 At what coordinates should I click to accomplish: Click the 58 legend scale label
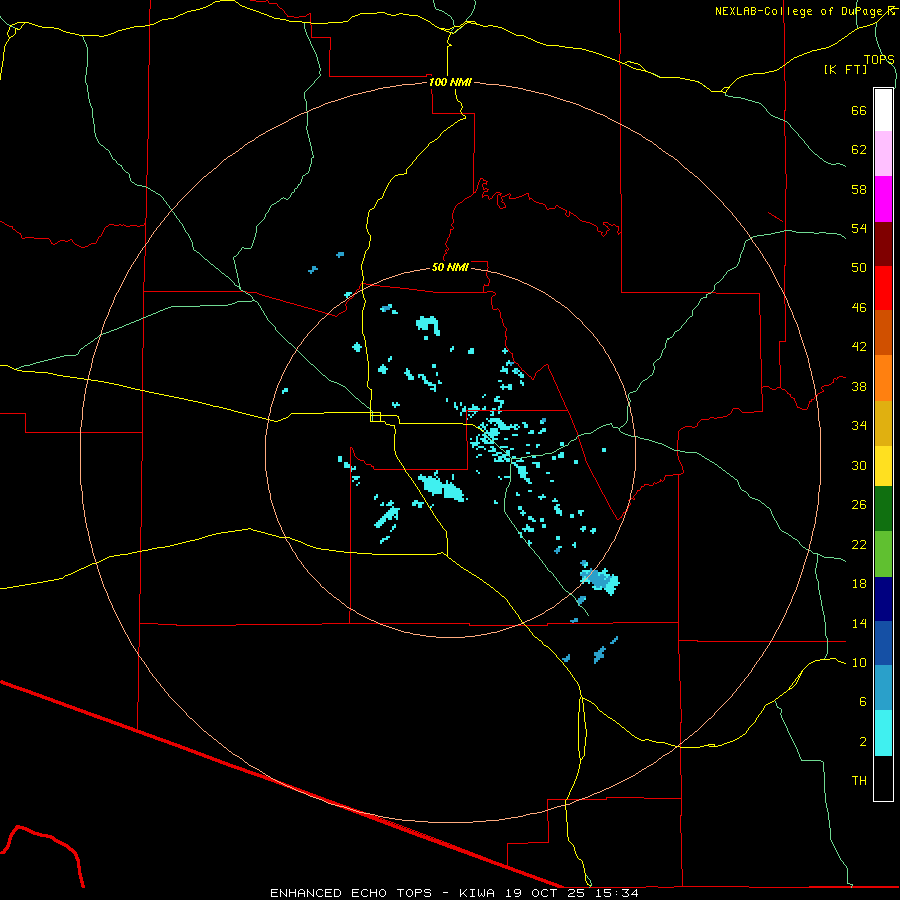tap(859, 189)
